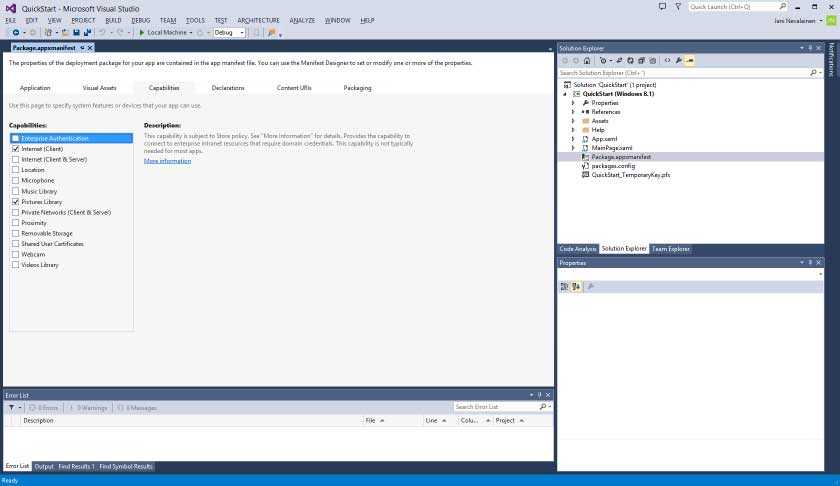
Task: Pin the Package.appxmanifest tab
Action: 82,48
